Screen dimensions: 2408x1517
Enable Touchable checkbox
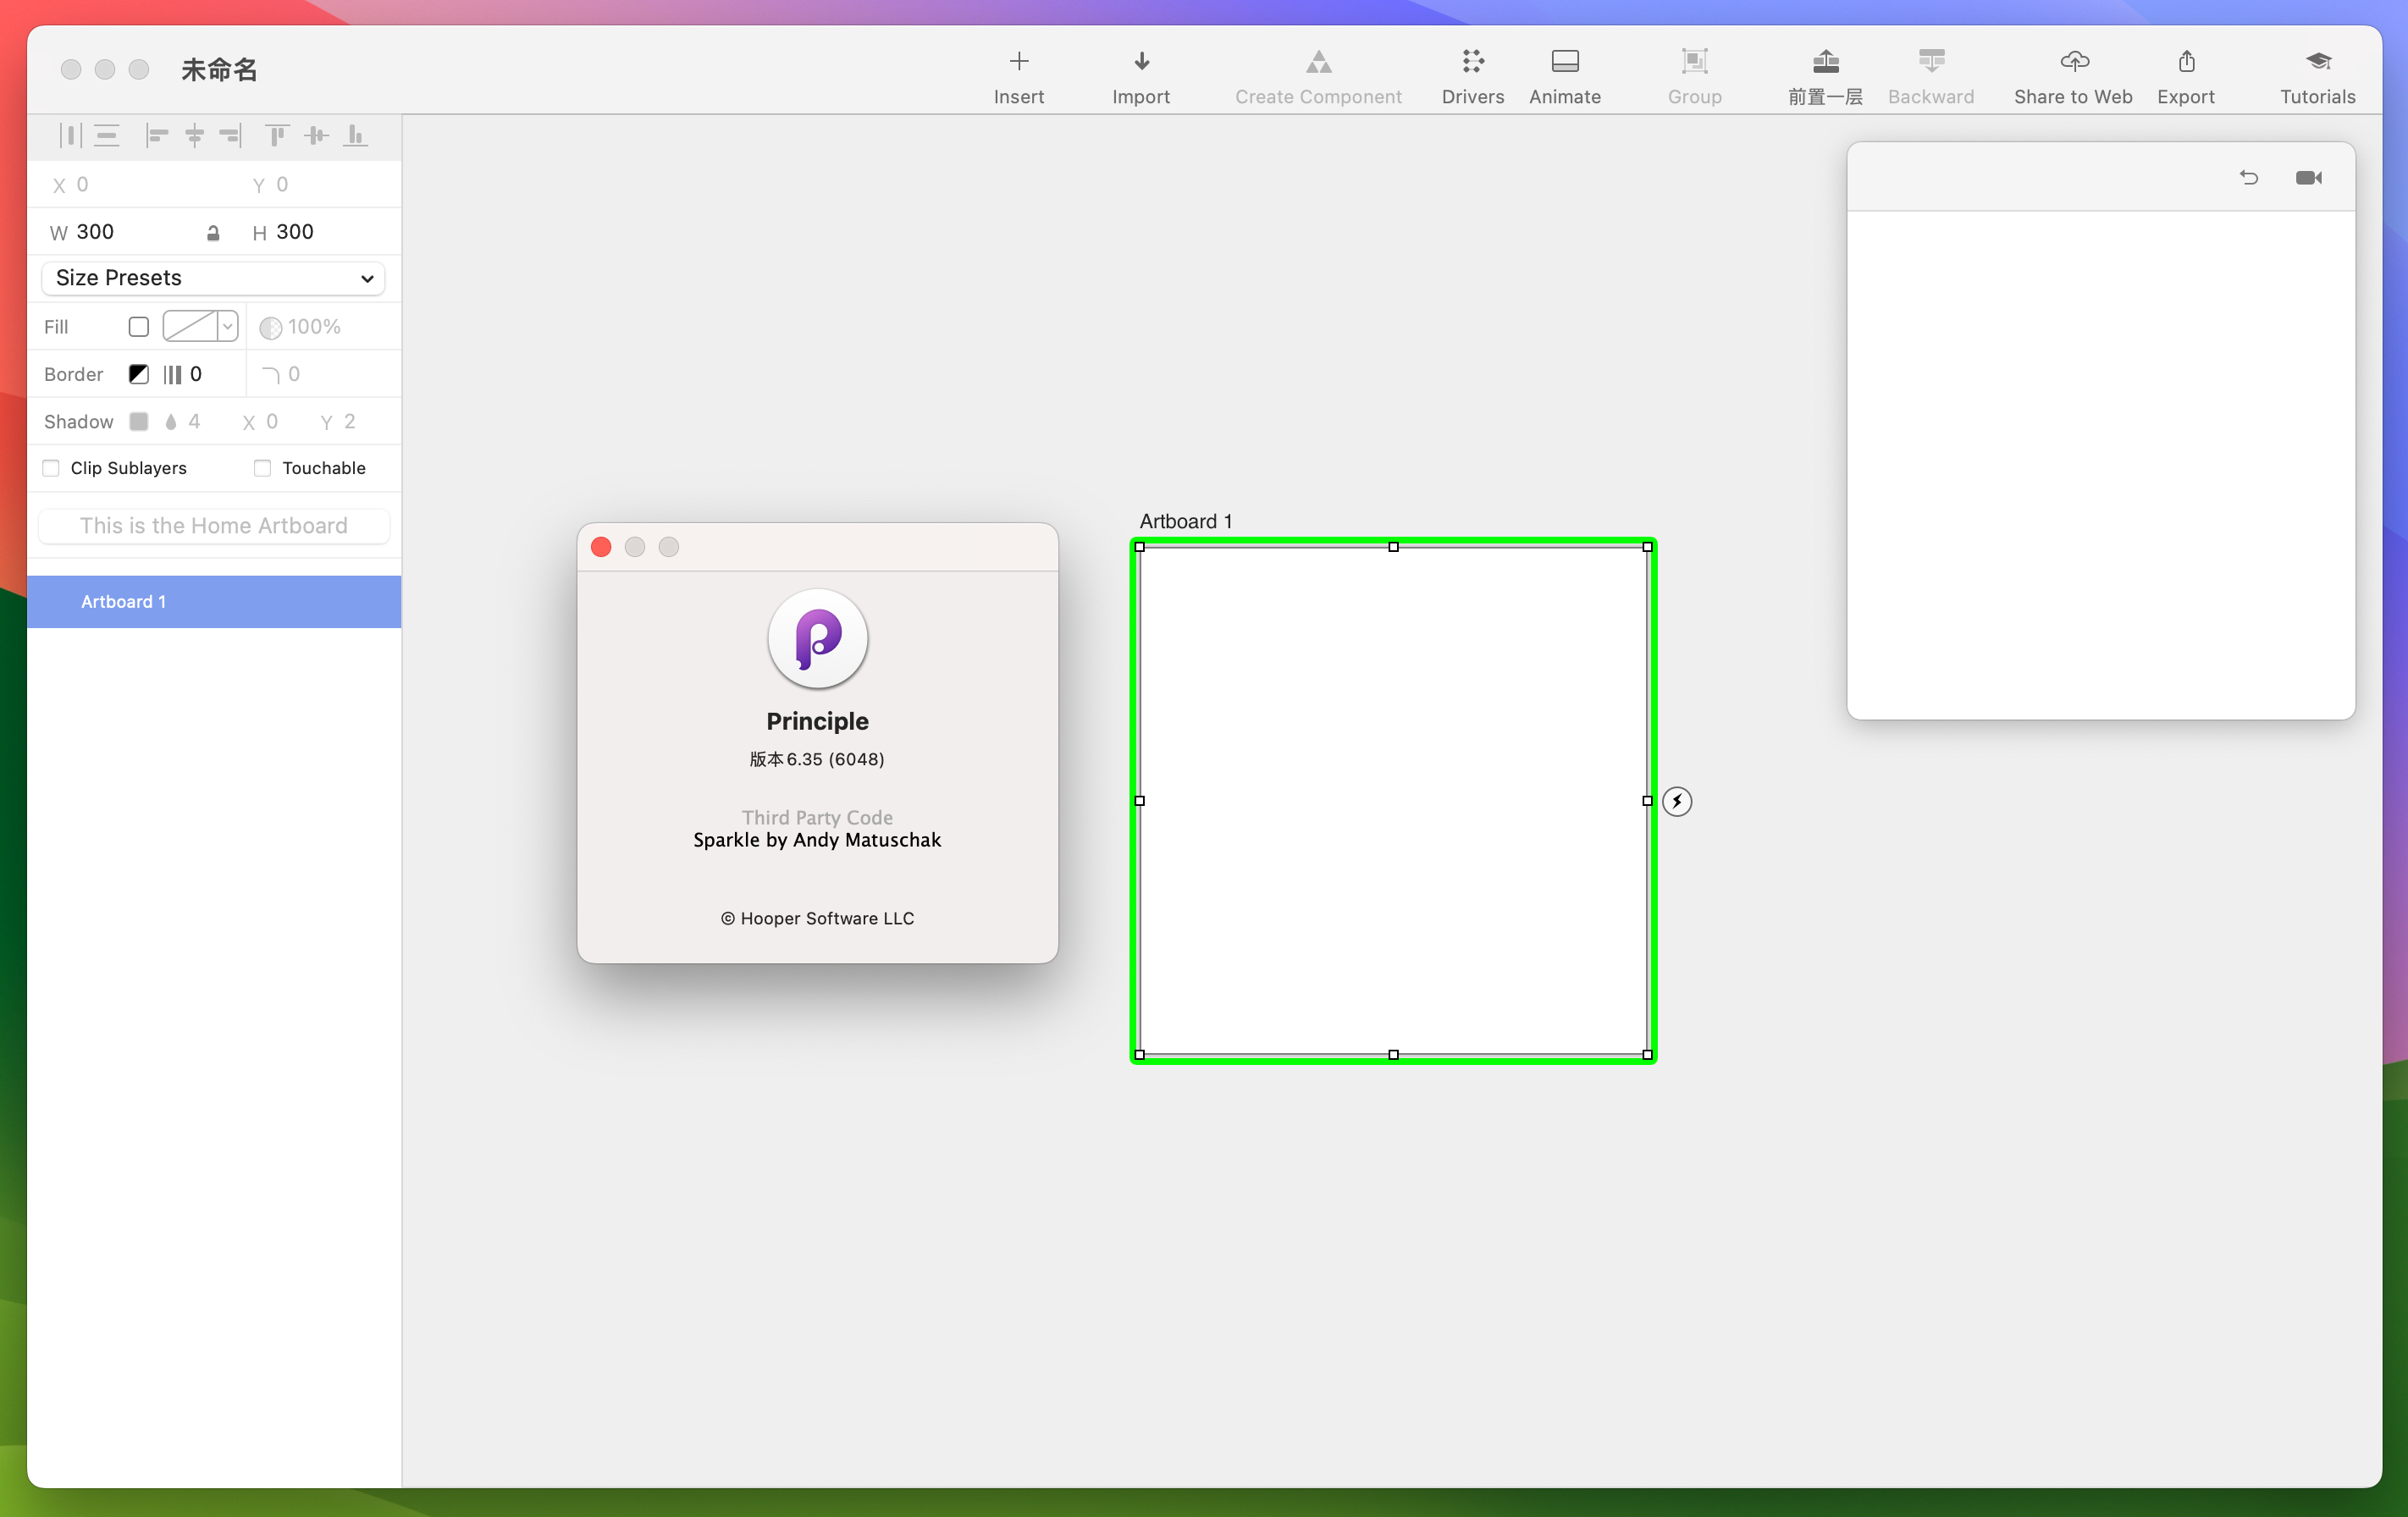(x=262, y=468)
